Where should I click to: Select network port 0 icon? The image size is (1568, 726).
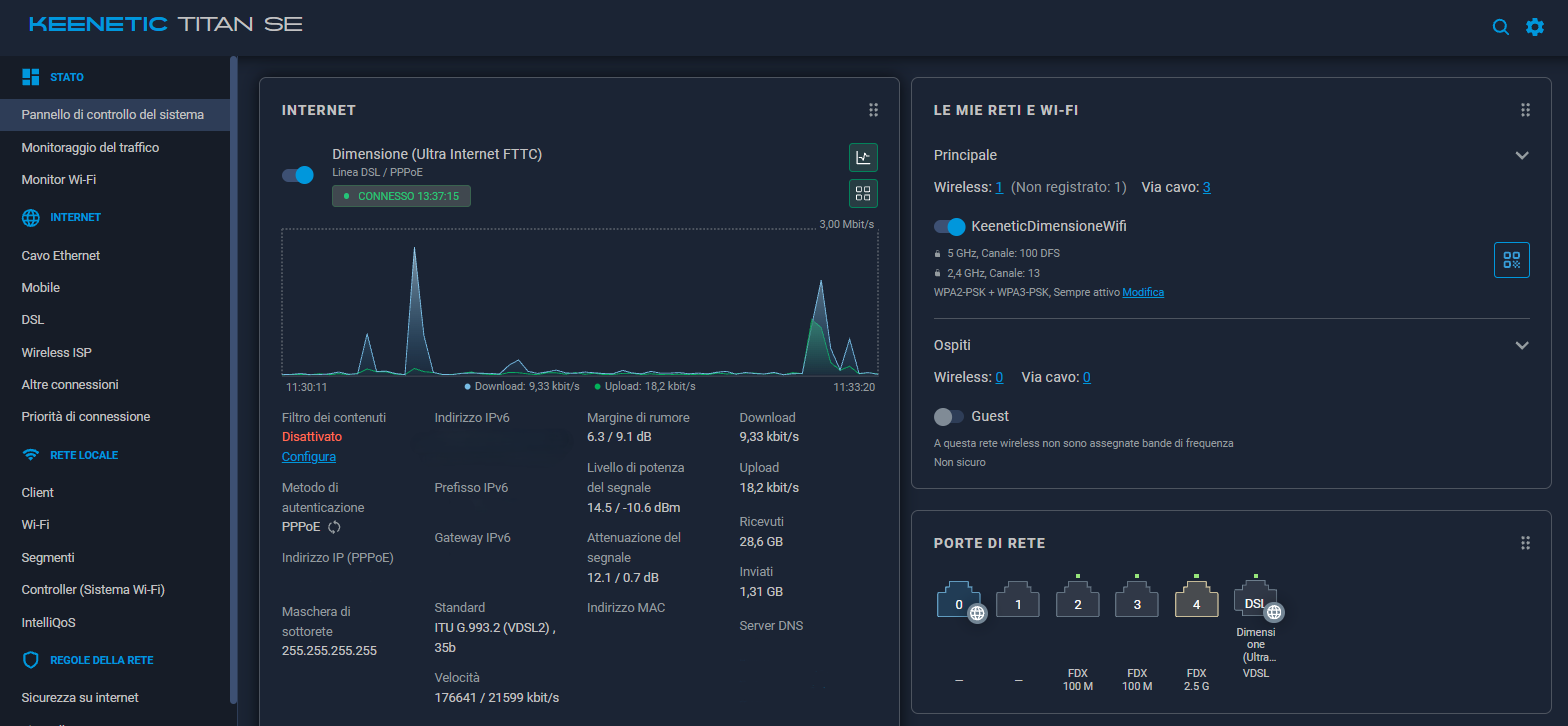pyautogui.click(x=959, y=602)
